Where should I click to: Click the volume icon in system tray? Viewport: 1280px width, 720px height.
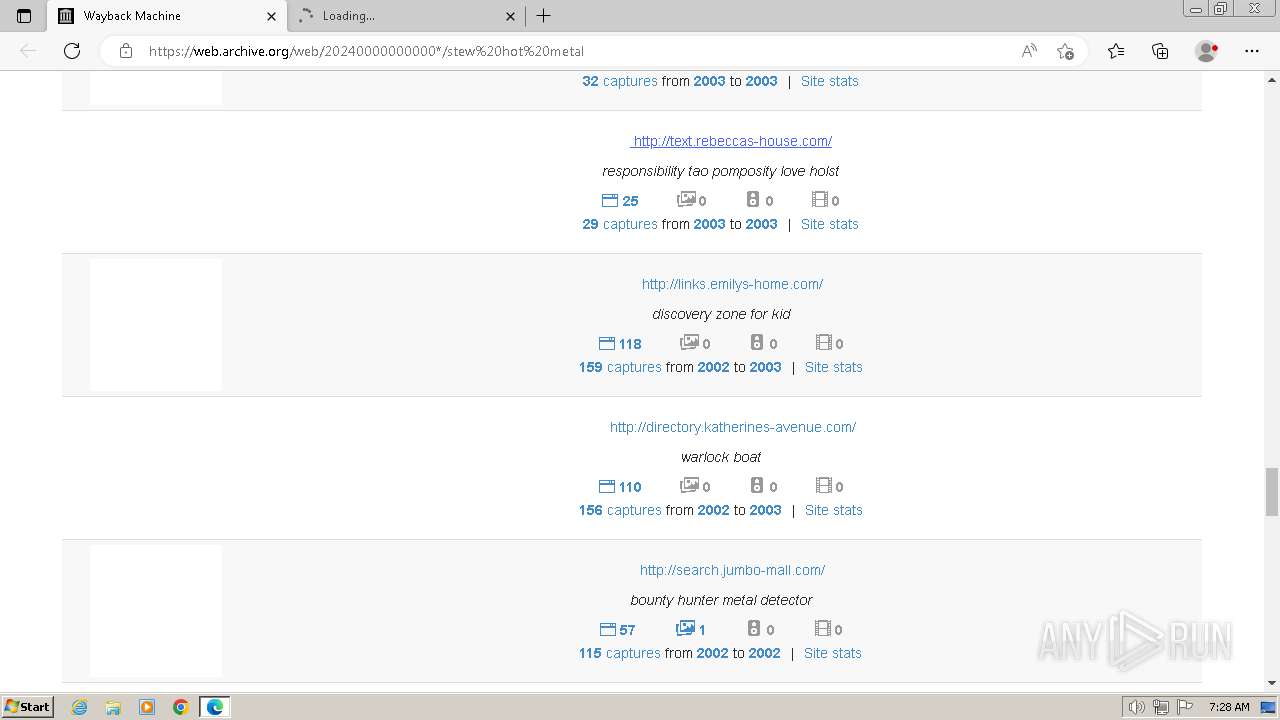[1137, 707]
